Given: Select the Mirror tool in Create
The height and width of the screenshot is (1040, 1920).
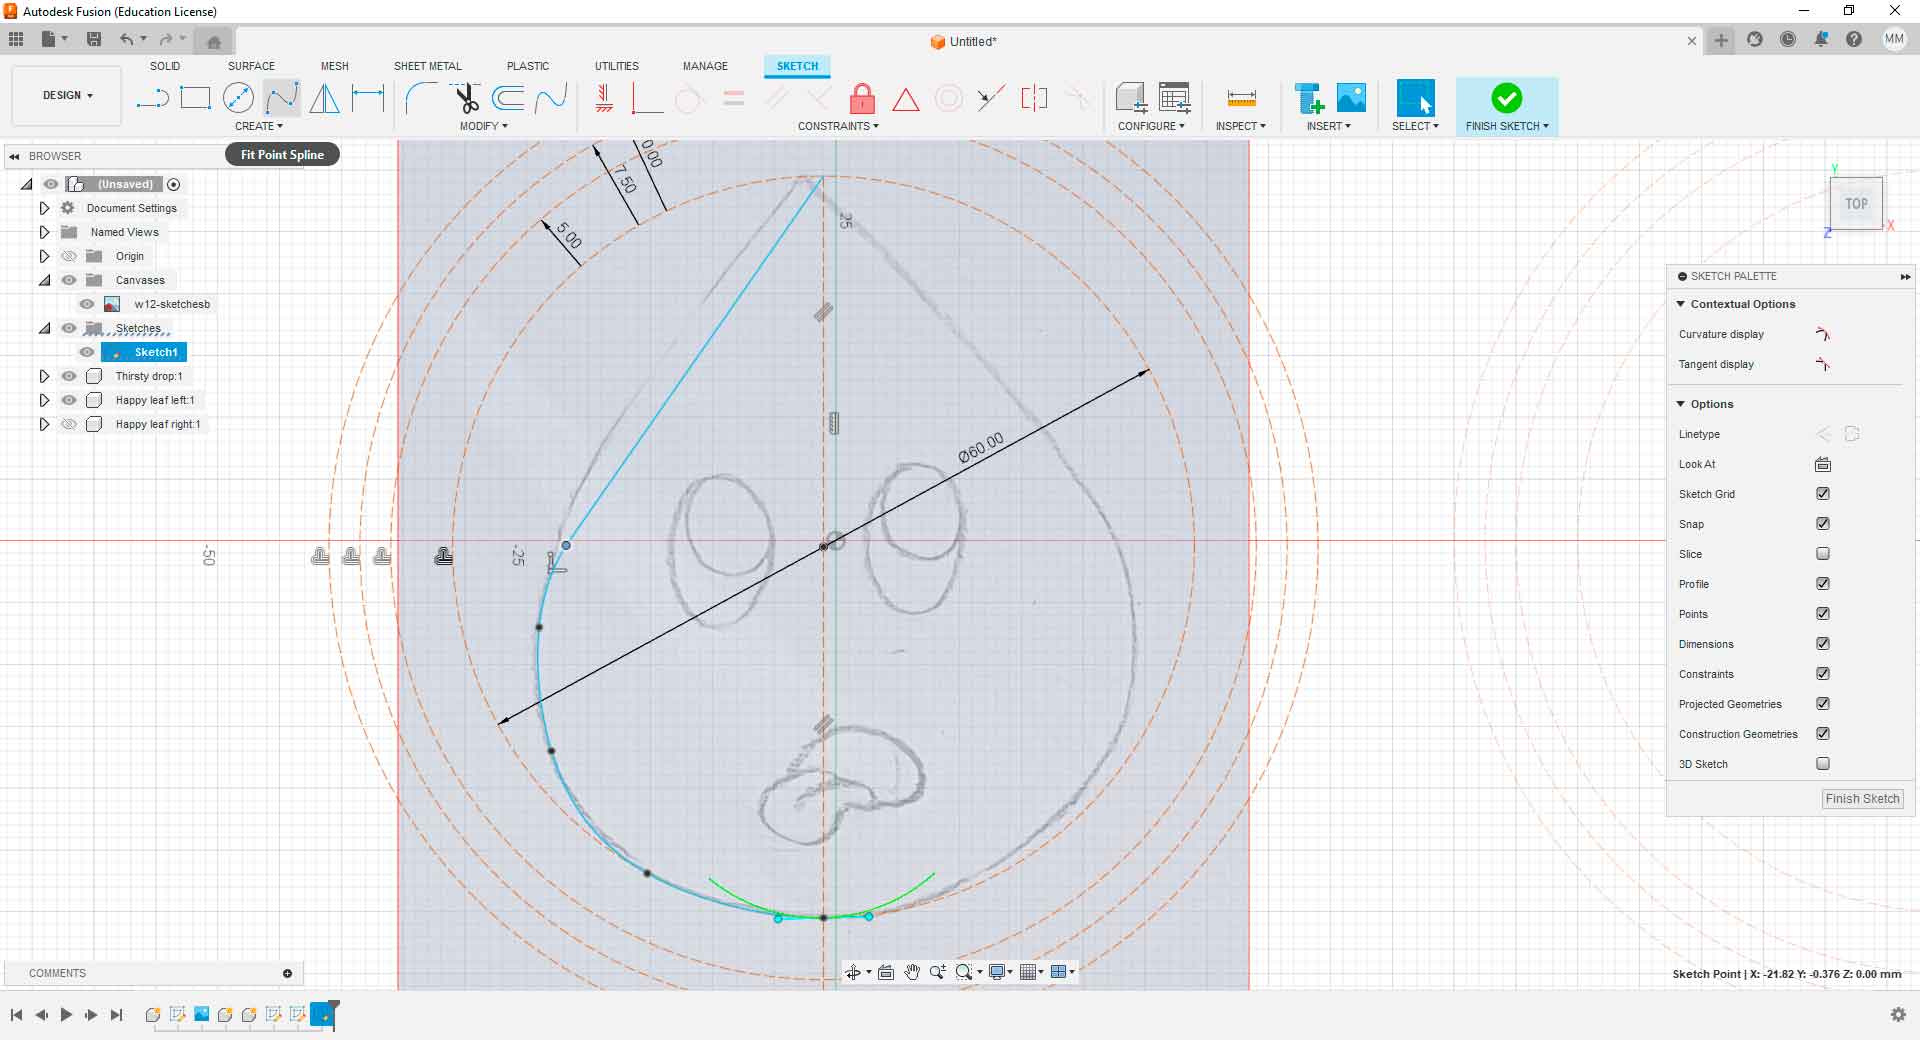Looking at the screenshot, I should 324,98.
